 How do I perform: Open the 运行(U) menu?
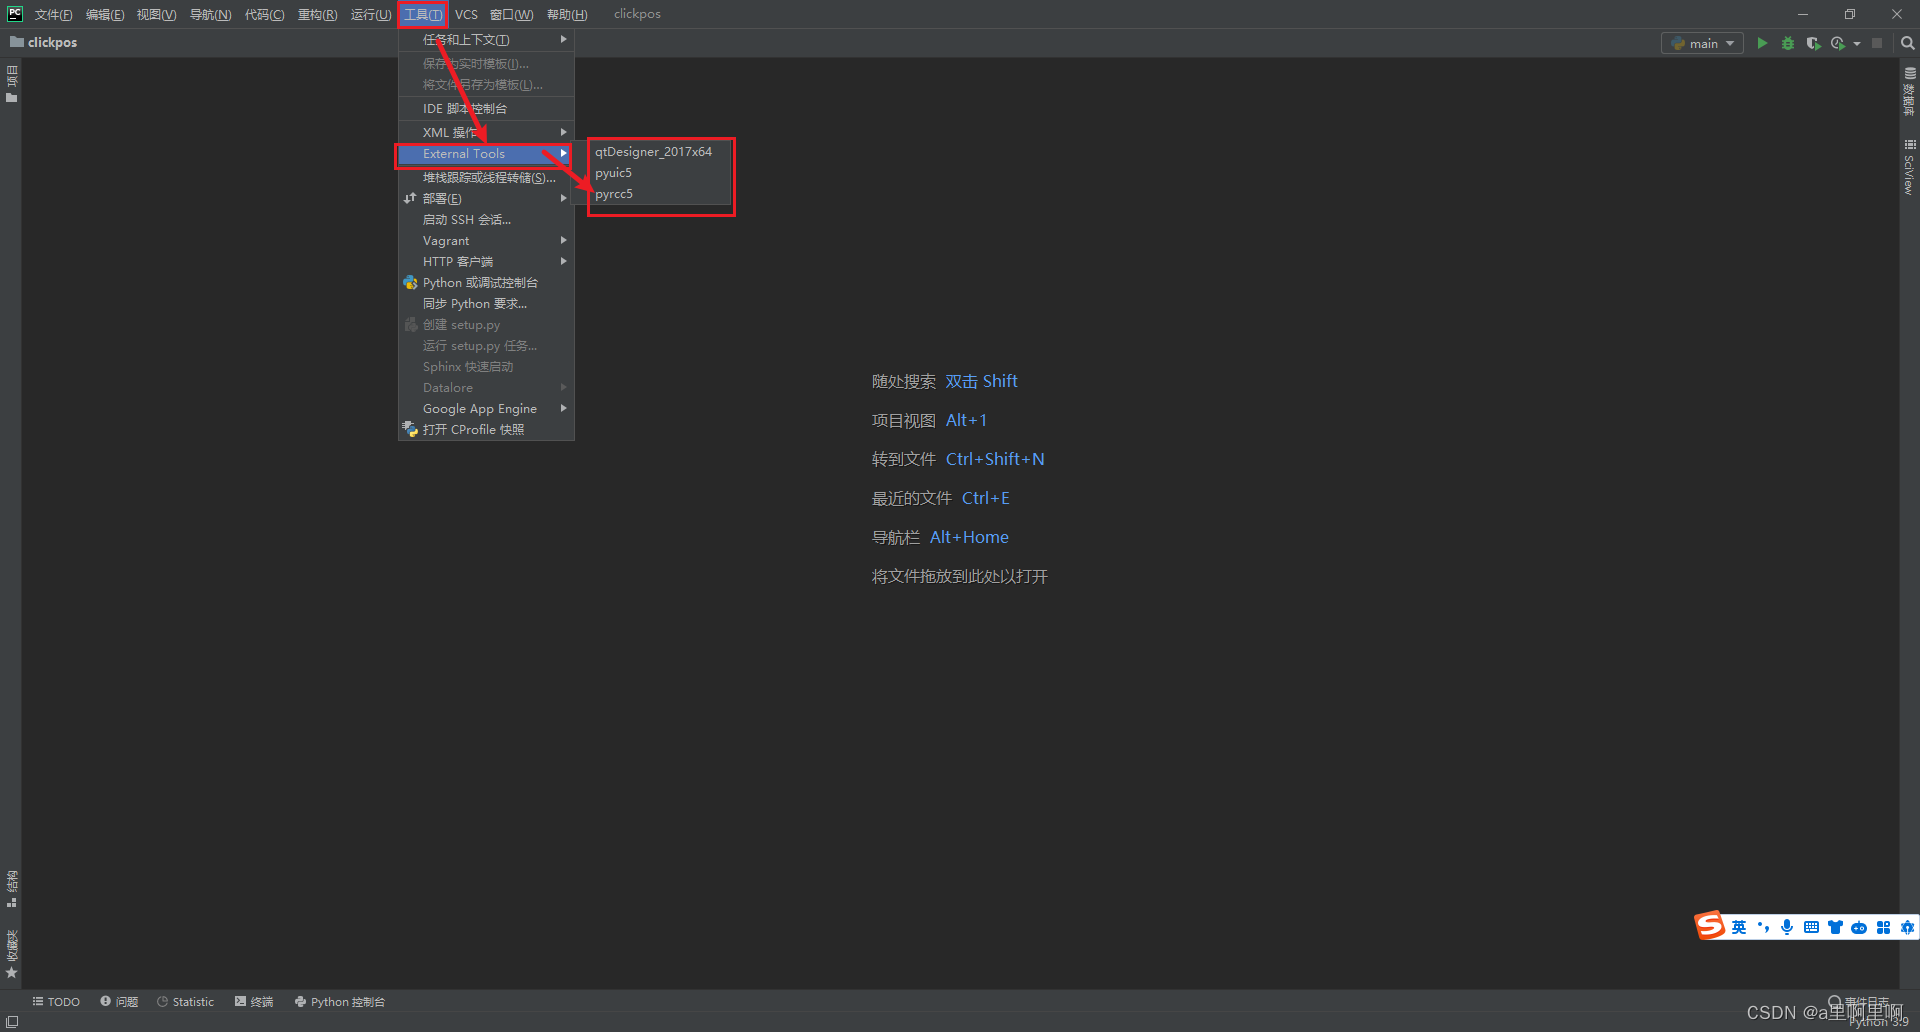370,14
